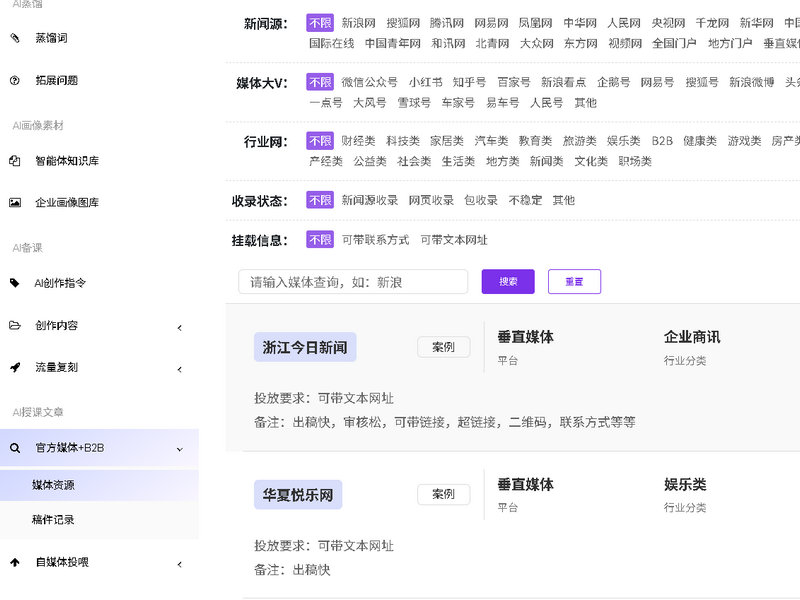The image size is (800, 600).
Task: Click the folder icon beside 创作内容
Action: [x=14, y=325]
